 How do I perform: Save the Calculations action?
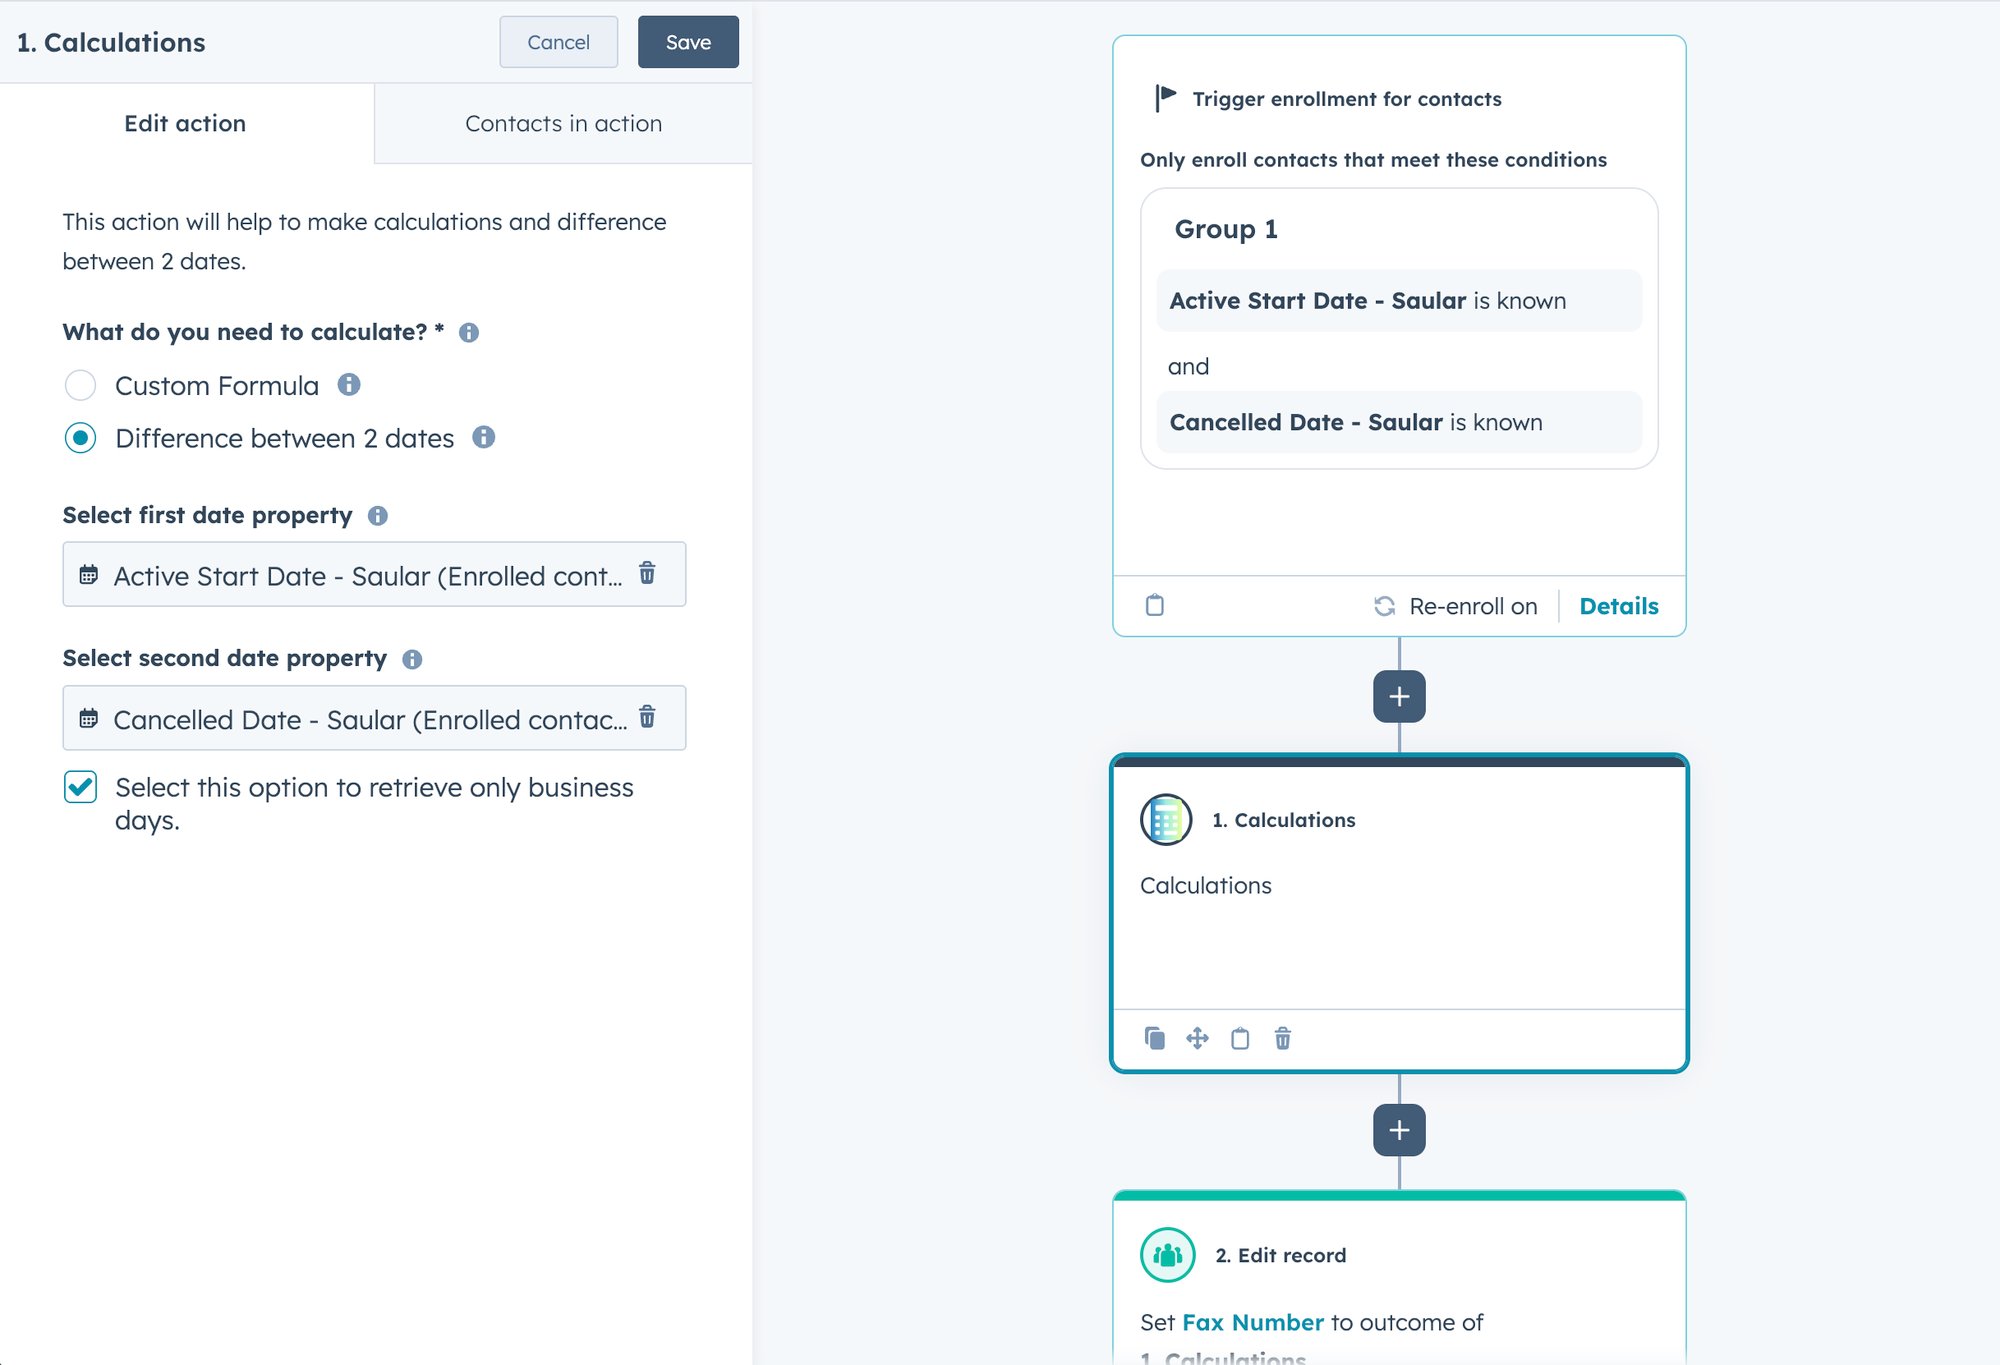point(688,42)
